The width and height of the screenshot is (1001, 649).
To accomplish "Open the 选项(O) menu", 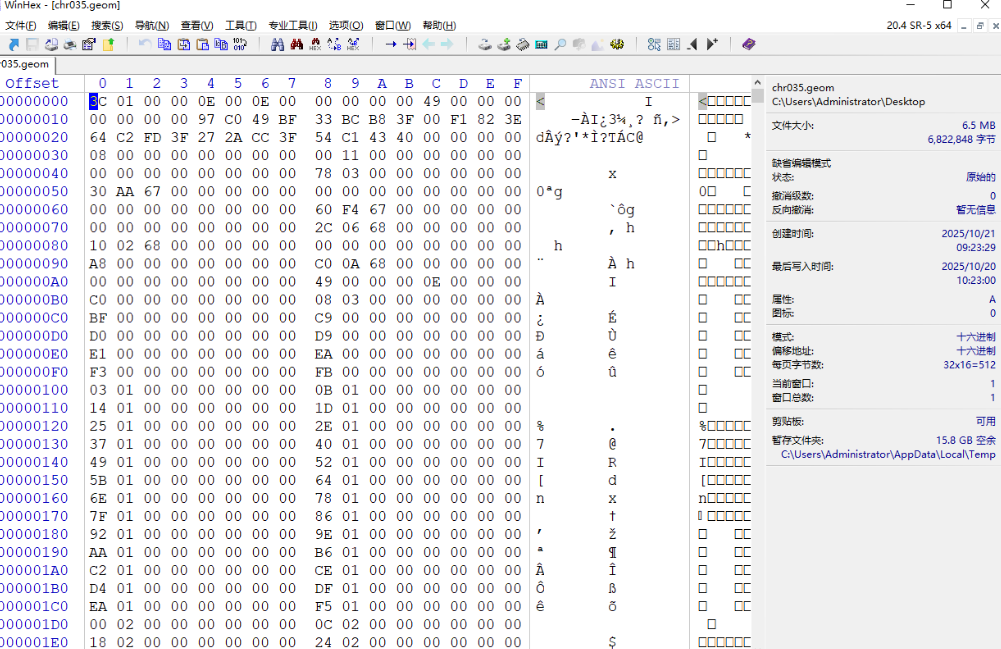I will pos(346,25).
